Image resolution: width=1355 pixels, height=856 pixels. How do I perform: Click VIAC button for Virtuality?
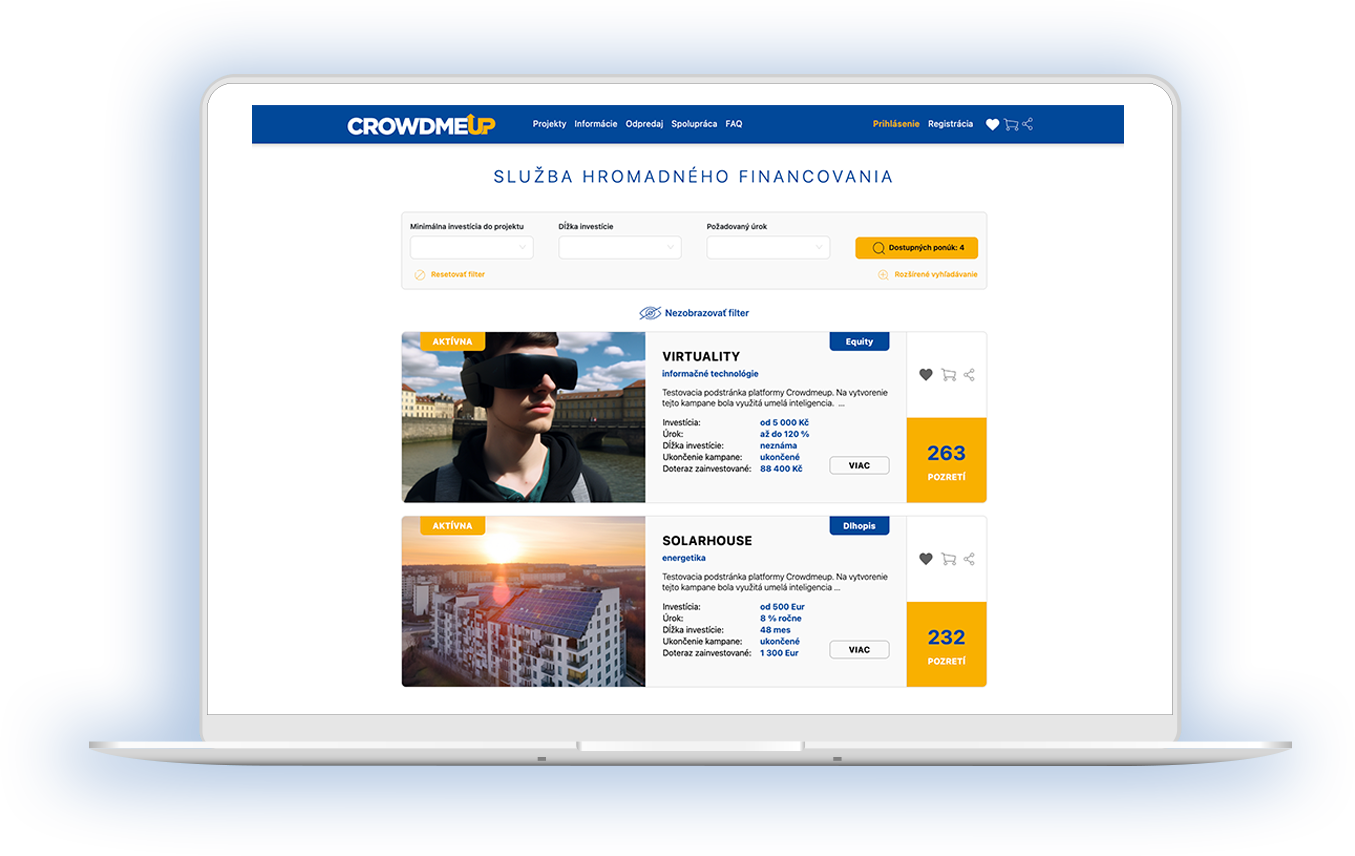[859, 466]
